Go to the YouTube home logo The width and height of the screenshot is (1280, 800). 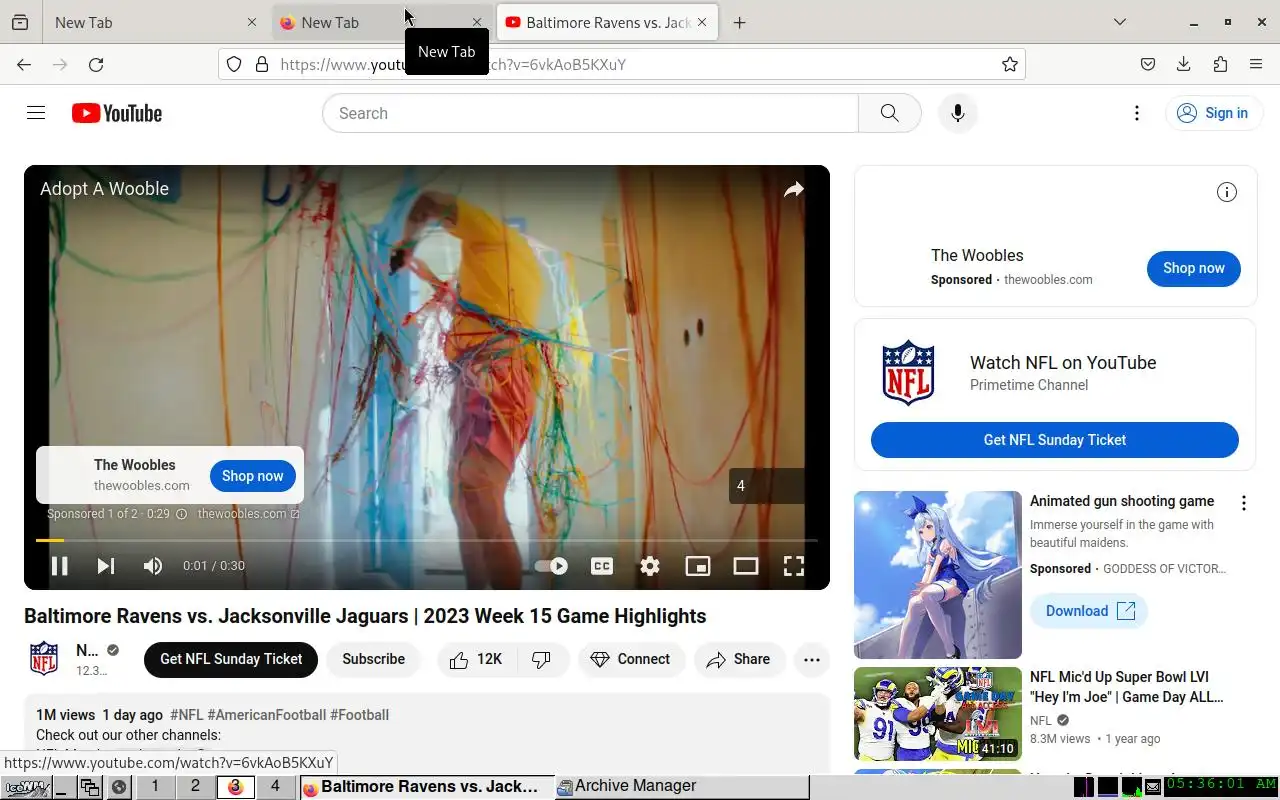point(117,113)
